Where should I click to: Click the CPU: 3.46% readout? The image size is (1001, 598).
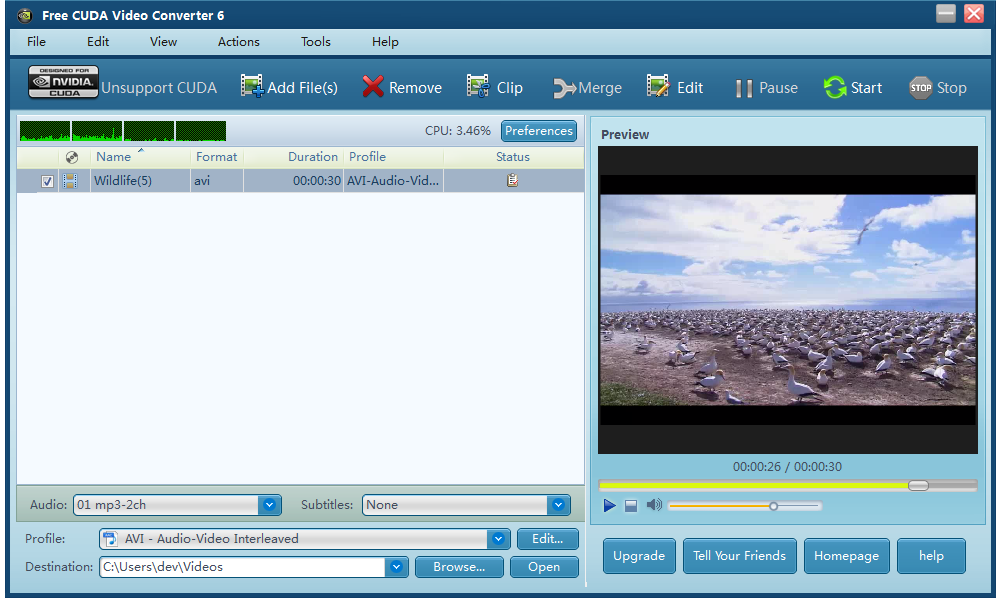(x=458, y=131)
